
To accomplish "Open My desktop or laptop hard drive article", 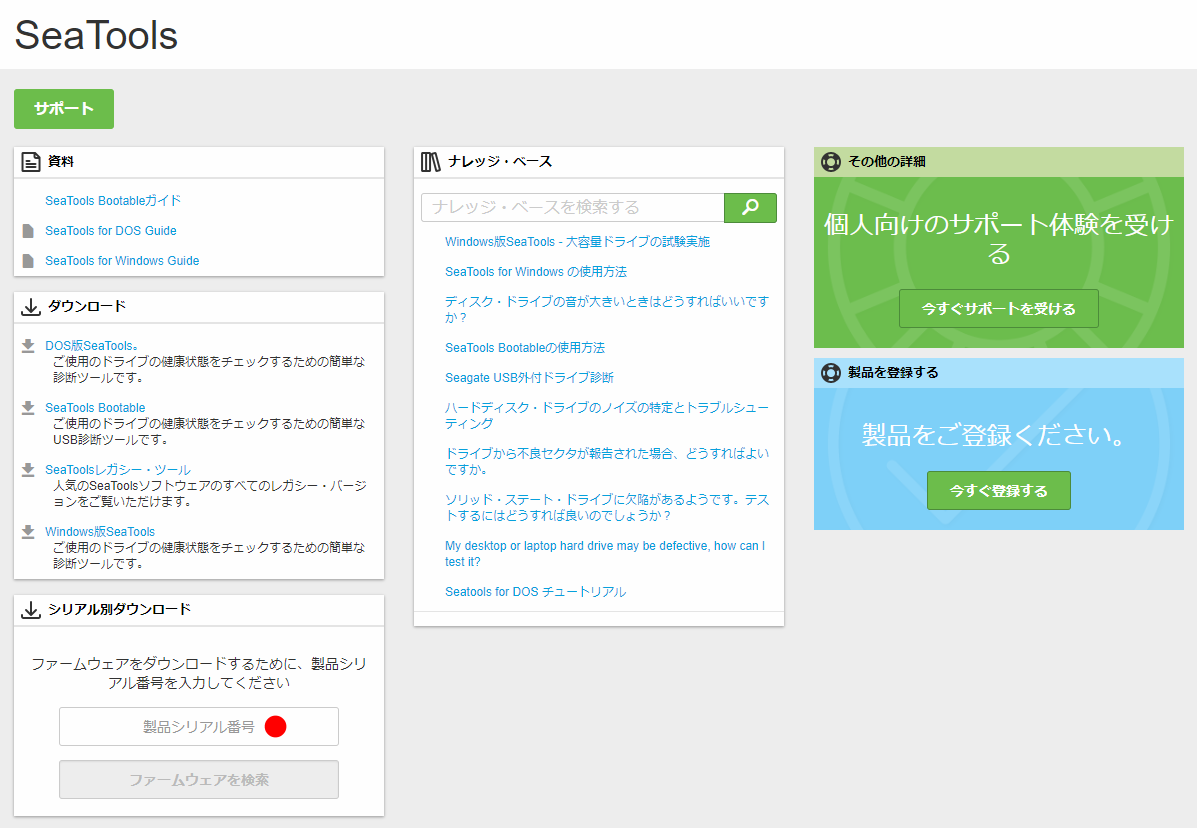I will 605,554.
